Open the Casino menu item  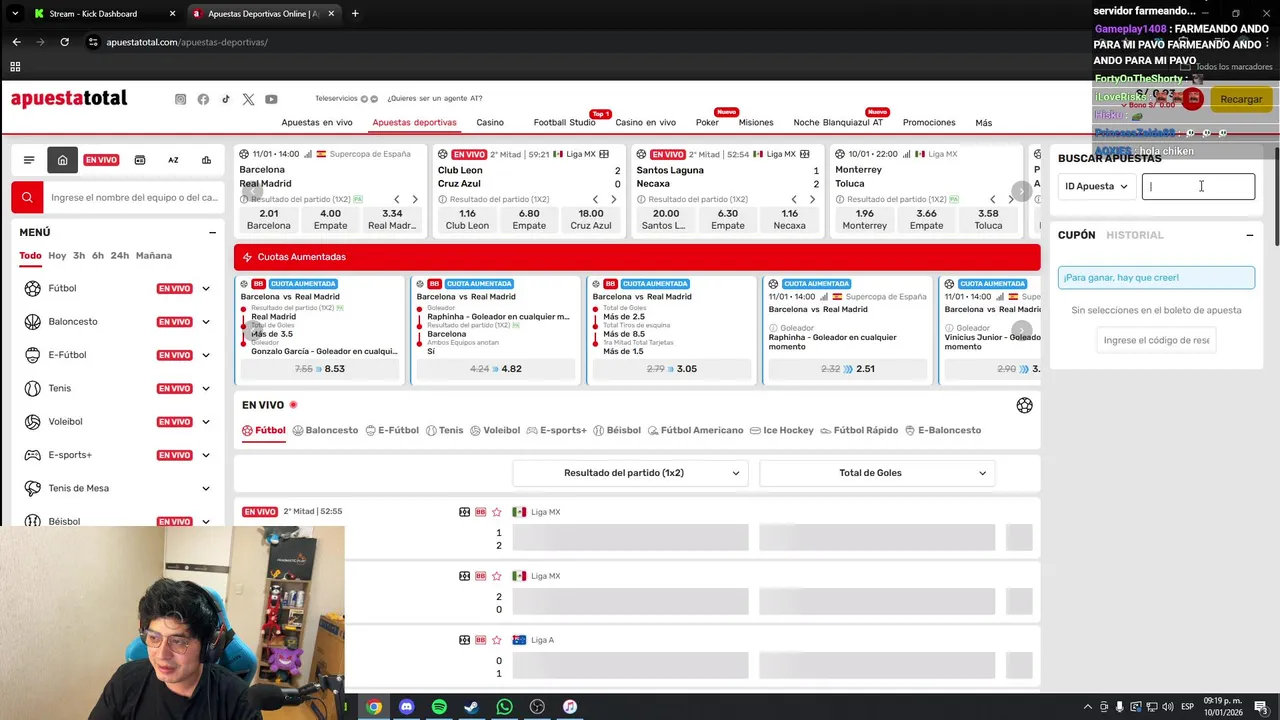(490, 122)
